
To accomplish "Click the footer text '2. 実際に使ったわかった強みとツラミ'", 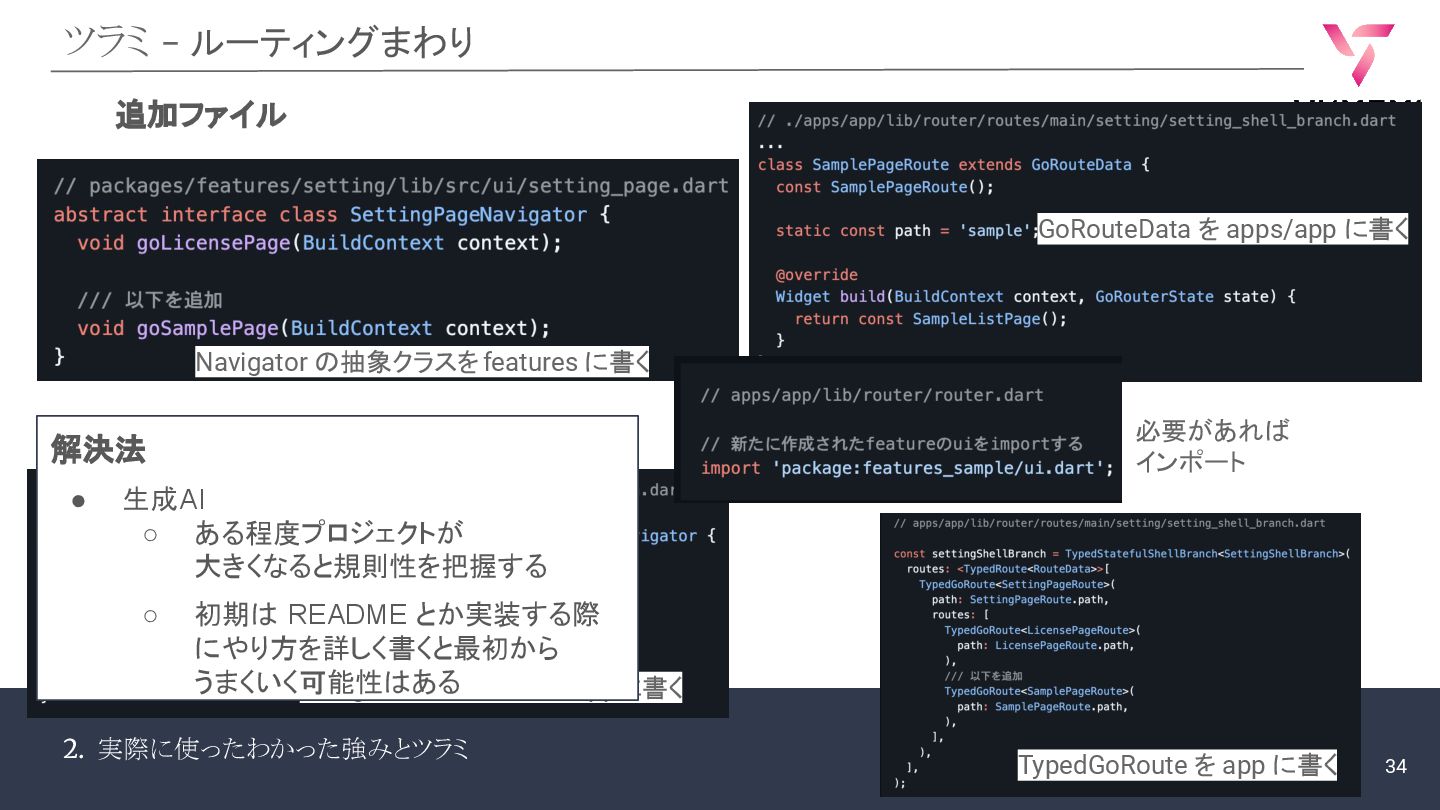I will click(x=265, y=748).
